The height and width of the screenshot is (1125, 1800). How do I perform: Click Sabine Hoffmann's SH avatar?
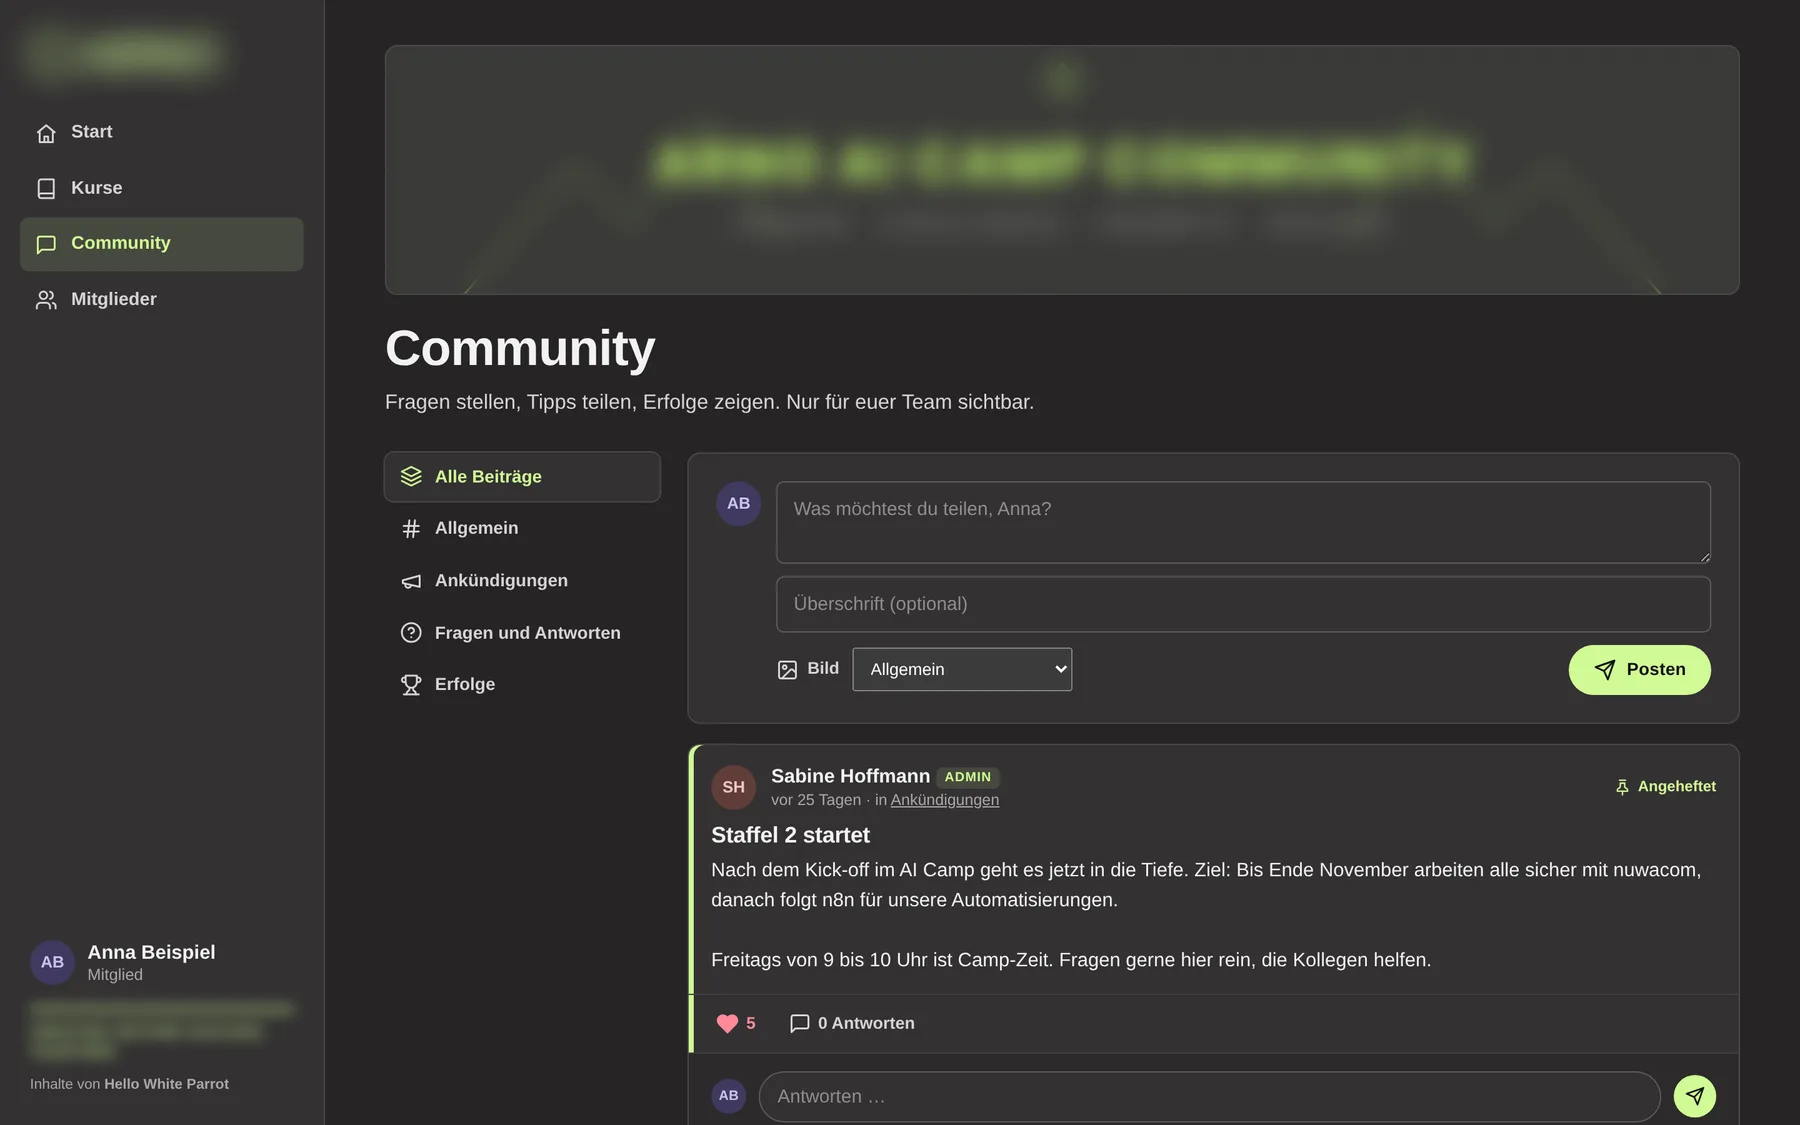coord(734,788)
